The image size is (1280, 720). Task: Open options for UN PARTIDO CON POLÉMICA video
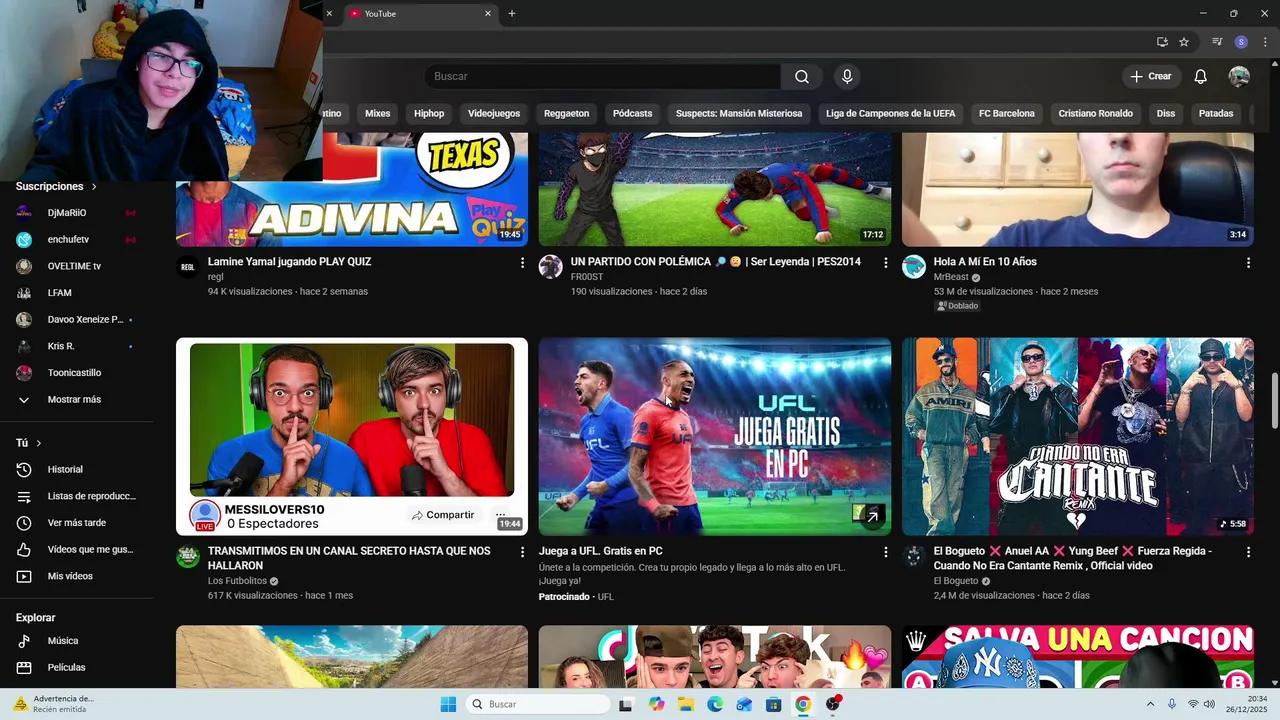(x=885, y=263)
